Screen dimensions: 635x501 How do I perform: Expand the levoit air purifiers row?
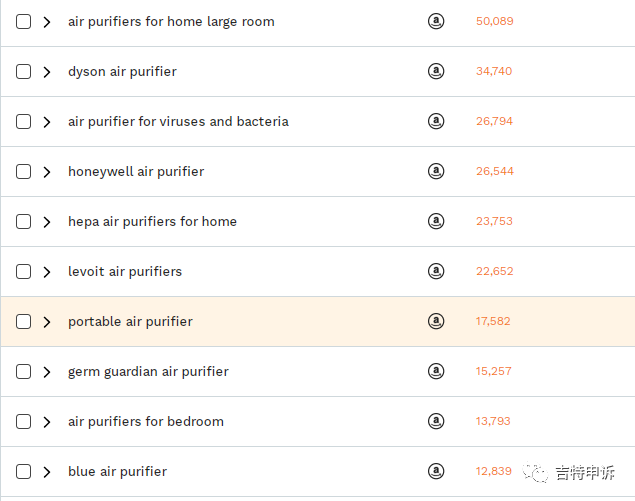click(47, 272)
